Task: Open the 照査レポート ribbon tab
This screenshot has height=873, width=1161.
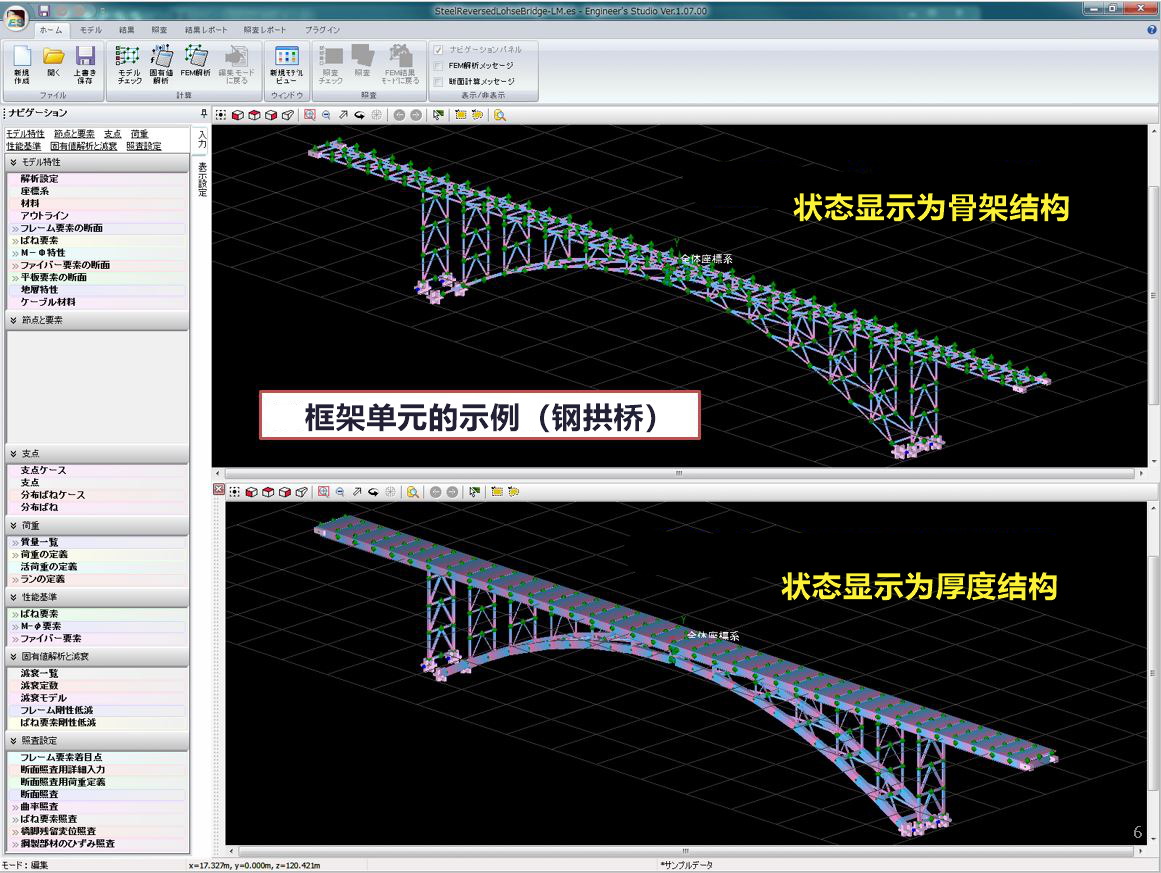Action: pos(264,30)
